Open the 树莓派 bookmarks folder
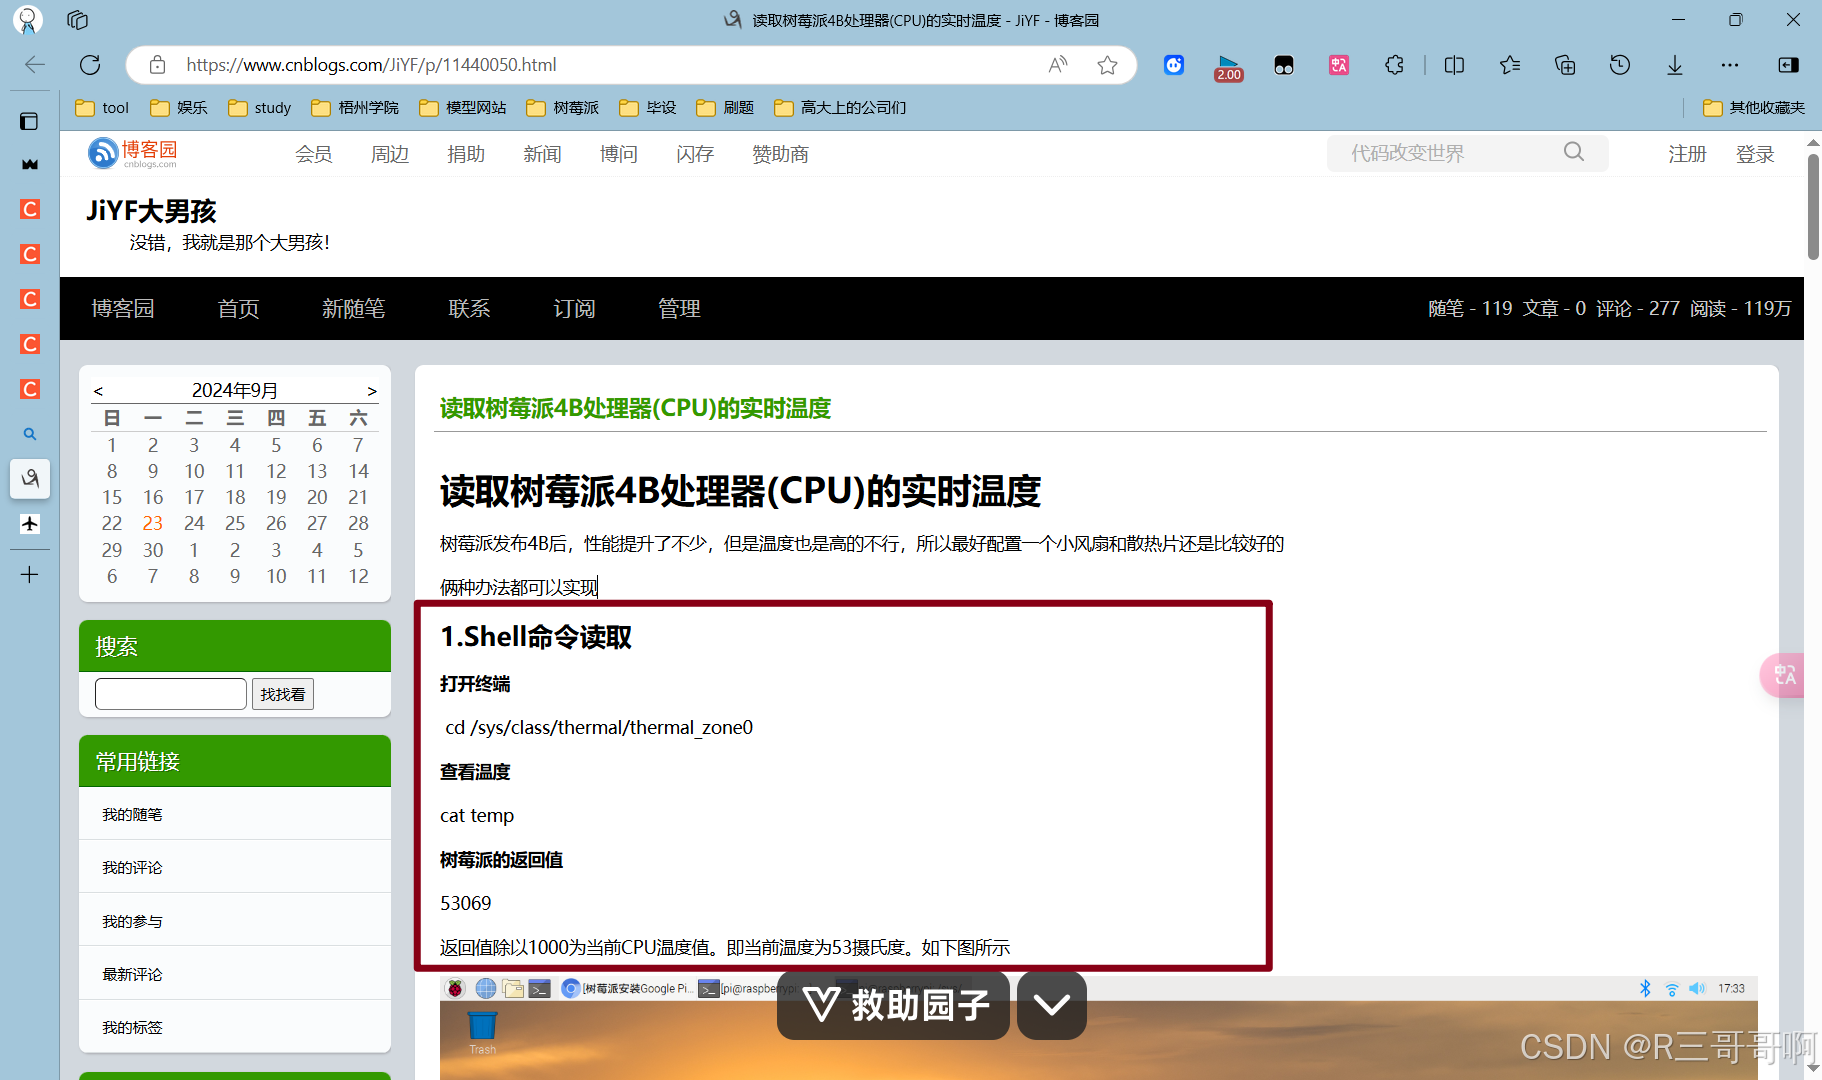The image size is (1822, 1080). (x=562, y=108)
